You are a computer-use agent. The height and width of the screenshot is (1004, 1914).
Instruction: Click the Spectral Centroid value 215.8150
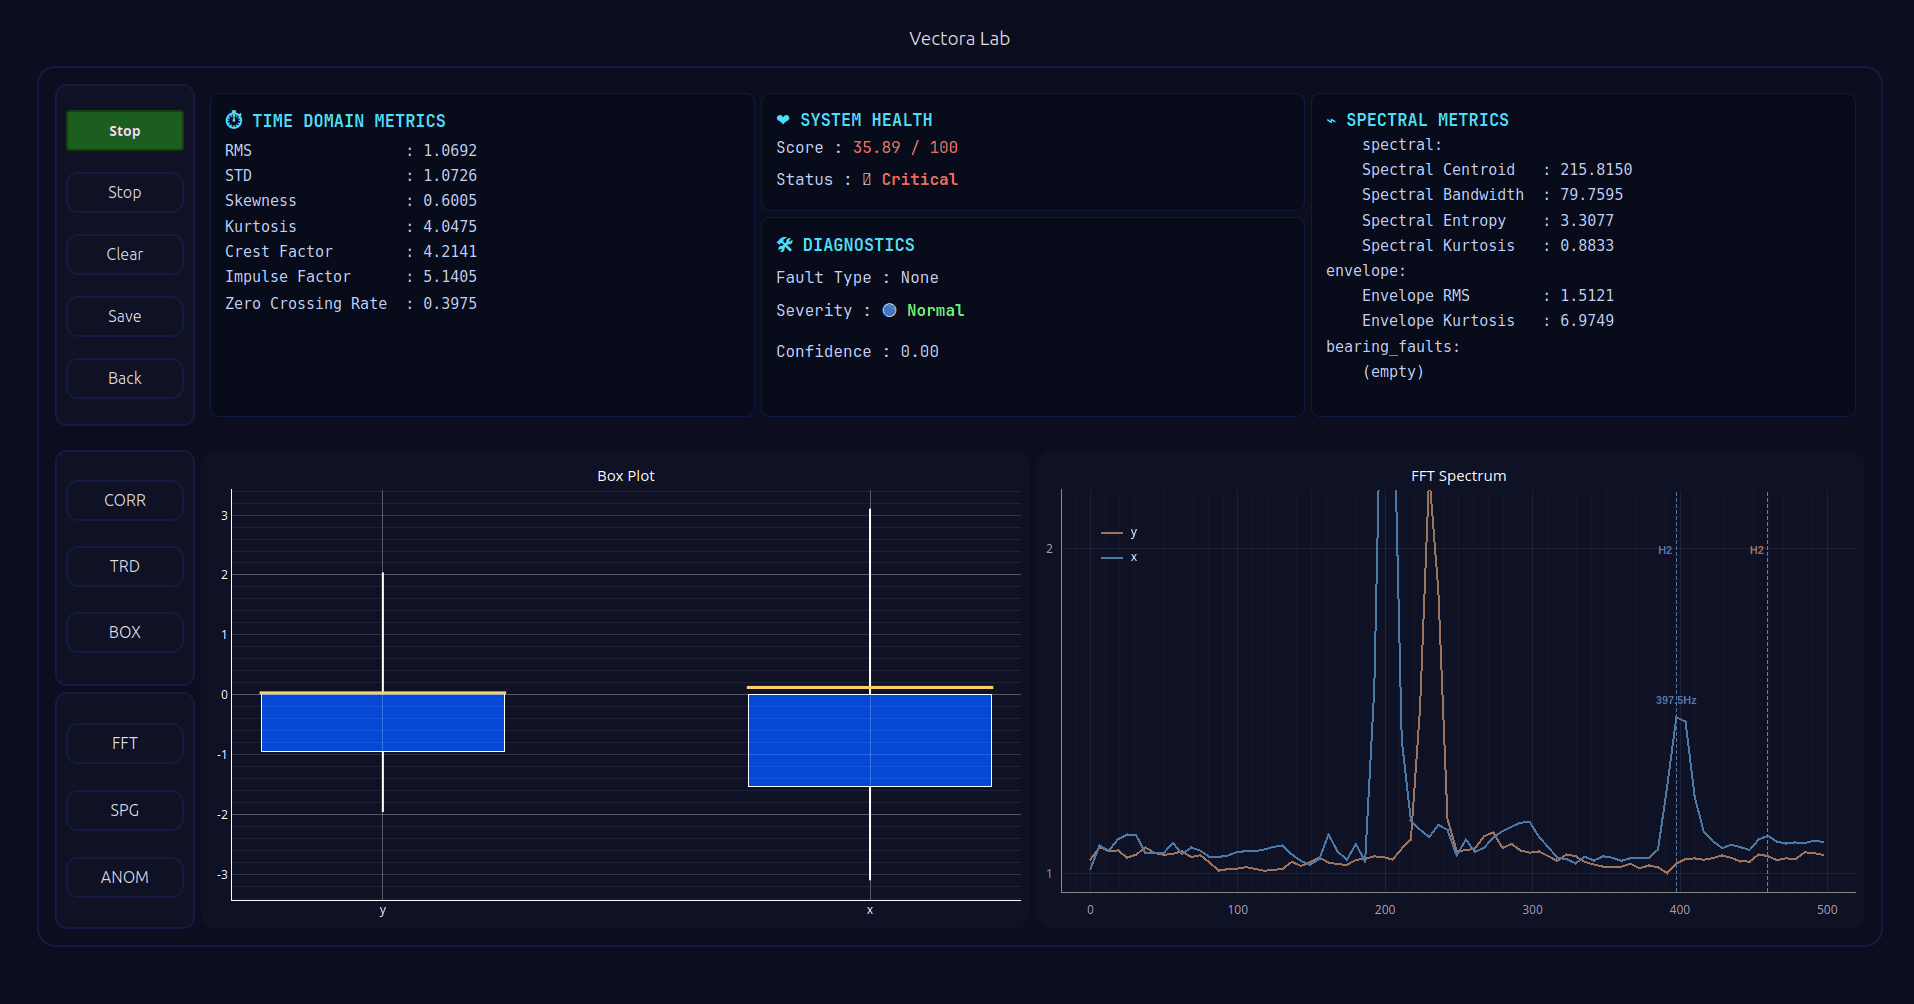pyautogui.click(x=1596, y=170)
